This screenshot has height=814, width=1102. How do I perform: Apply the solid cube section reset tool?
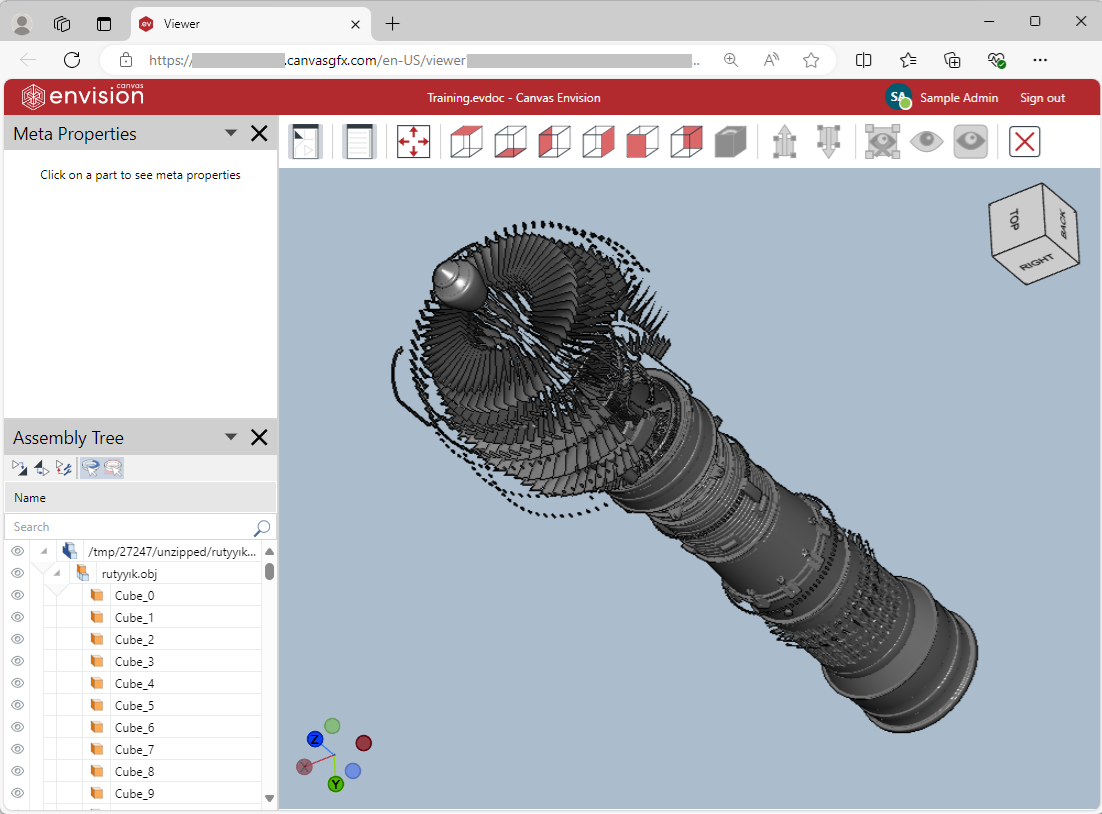731,141
